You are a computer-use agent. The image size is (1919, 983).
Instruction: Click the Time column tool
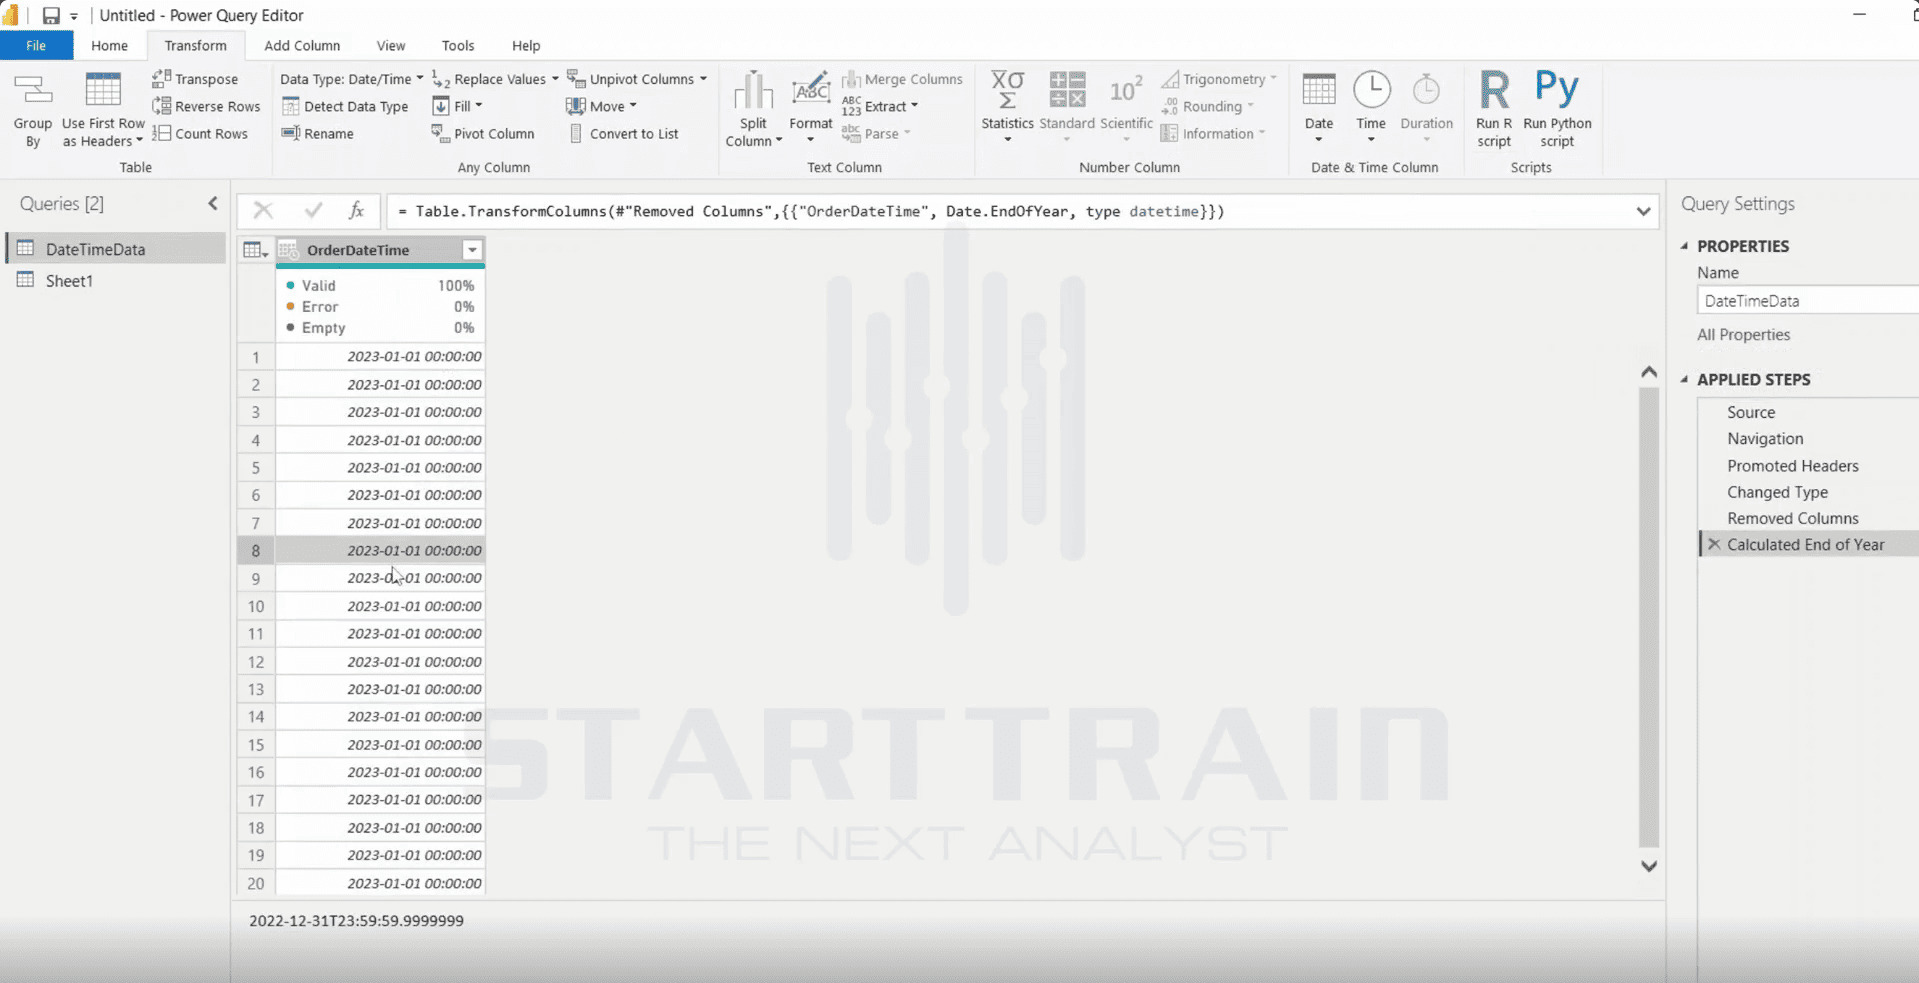click(x=1371, y=107)
